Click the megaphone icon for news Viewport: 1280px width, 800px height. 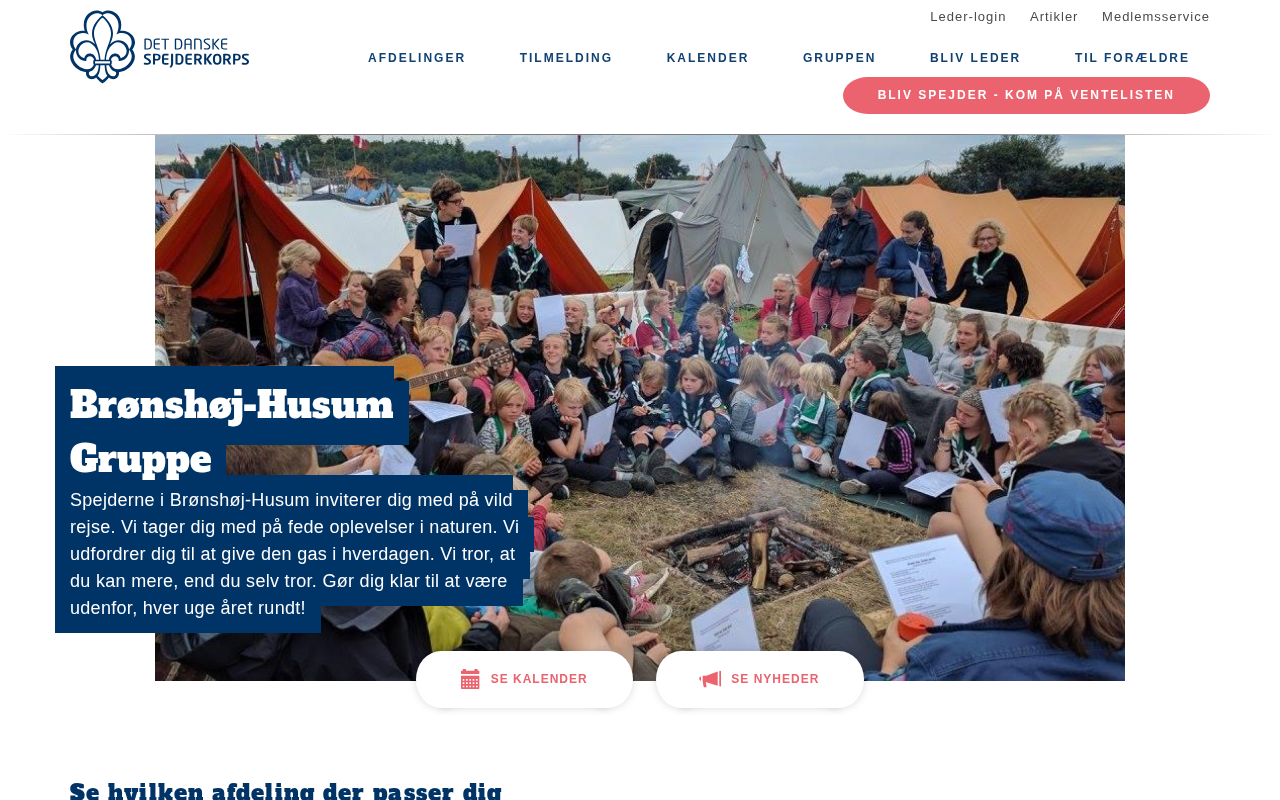tap(710, 679)
